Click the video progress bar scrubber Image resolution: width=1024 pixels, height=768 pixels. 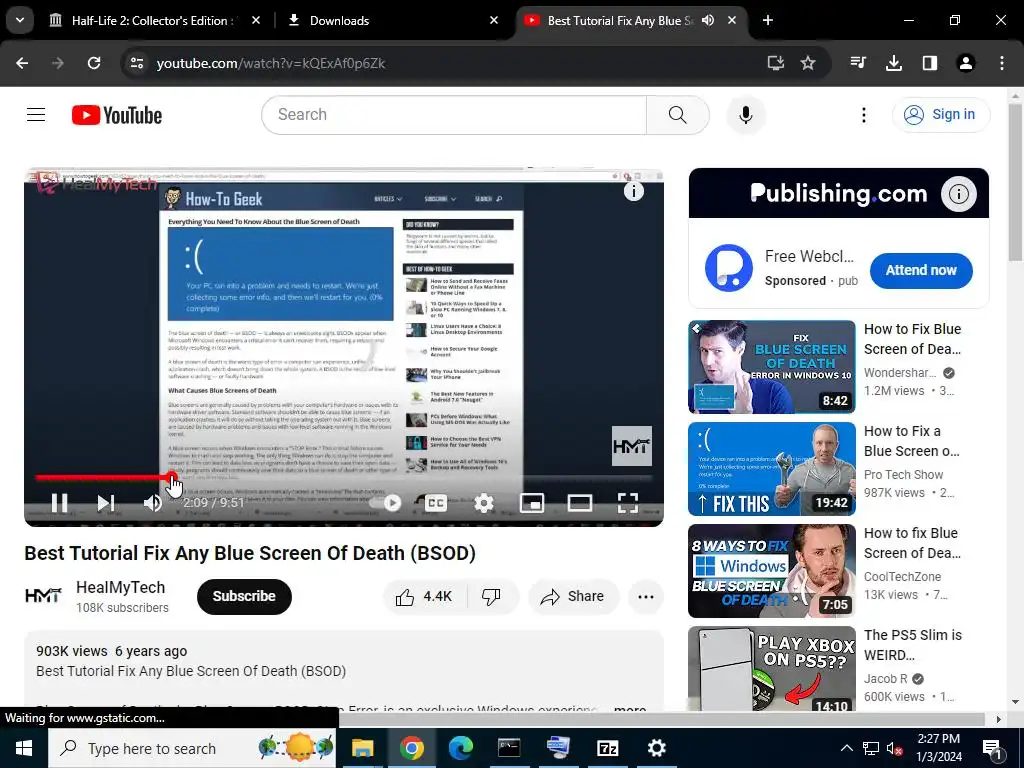point(172,477)
